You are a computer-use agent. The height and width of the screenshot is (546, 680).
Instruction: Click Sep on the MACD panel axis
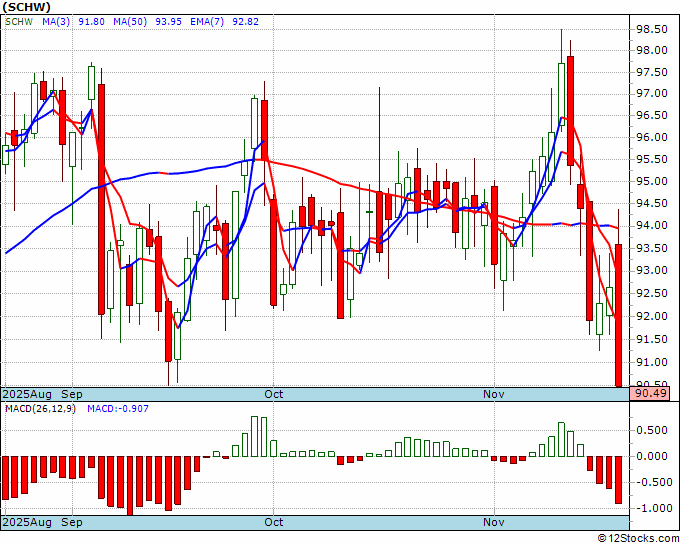[72, 522]
